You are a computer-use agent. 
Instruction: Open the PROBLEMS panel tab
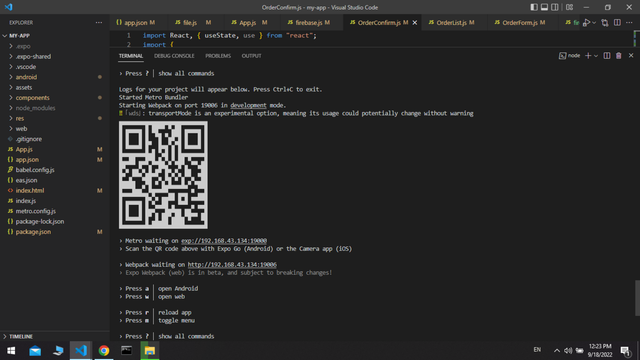pyautogui.click(x=218, y=56)
